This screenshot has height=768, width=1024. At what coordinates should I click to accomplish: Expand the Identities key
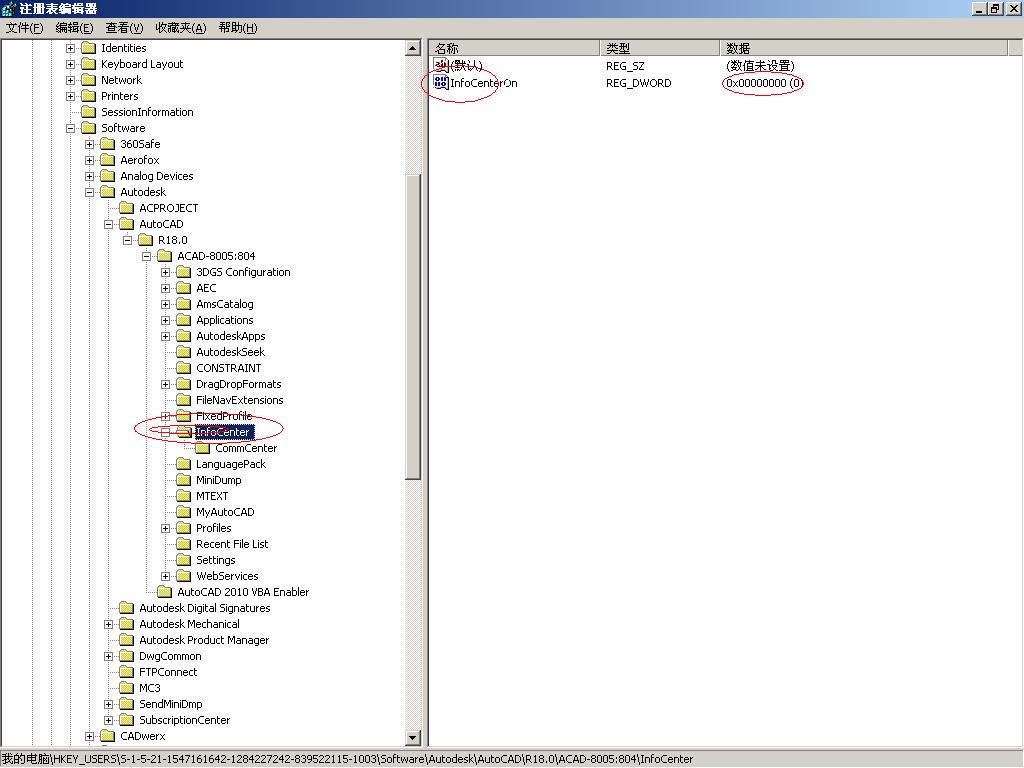coord(71,48)
